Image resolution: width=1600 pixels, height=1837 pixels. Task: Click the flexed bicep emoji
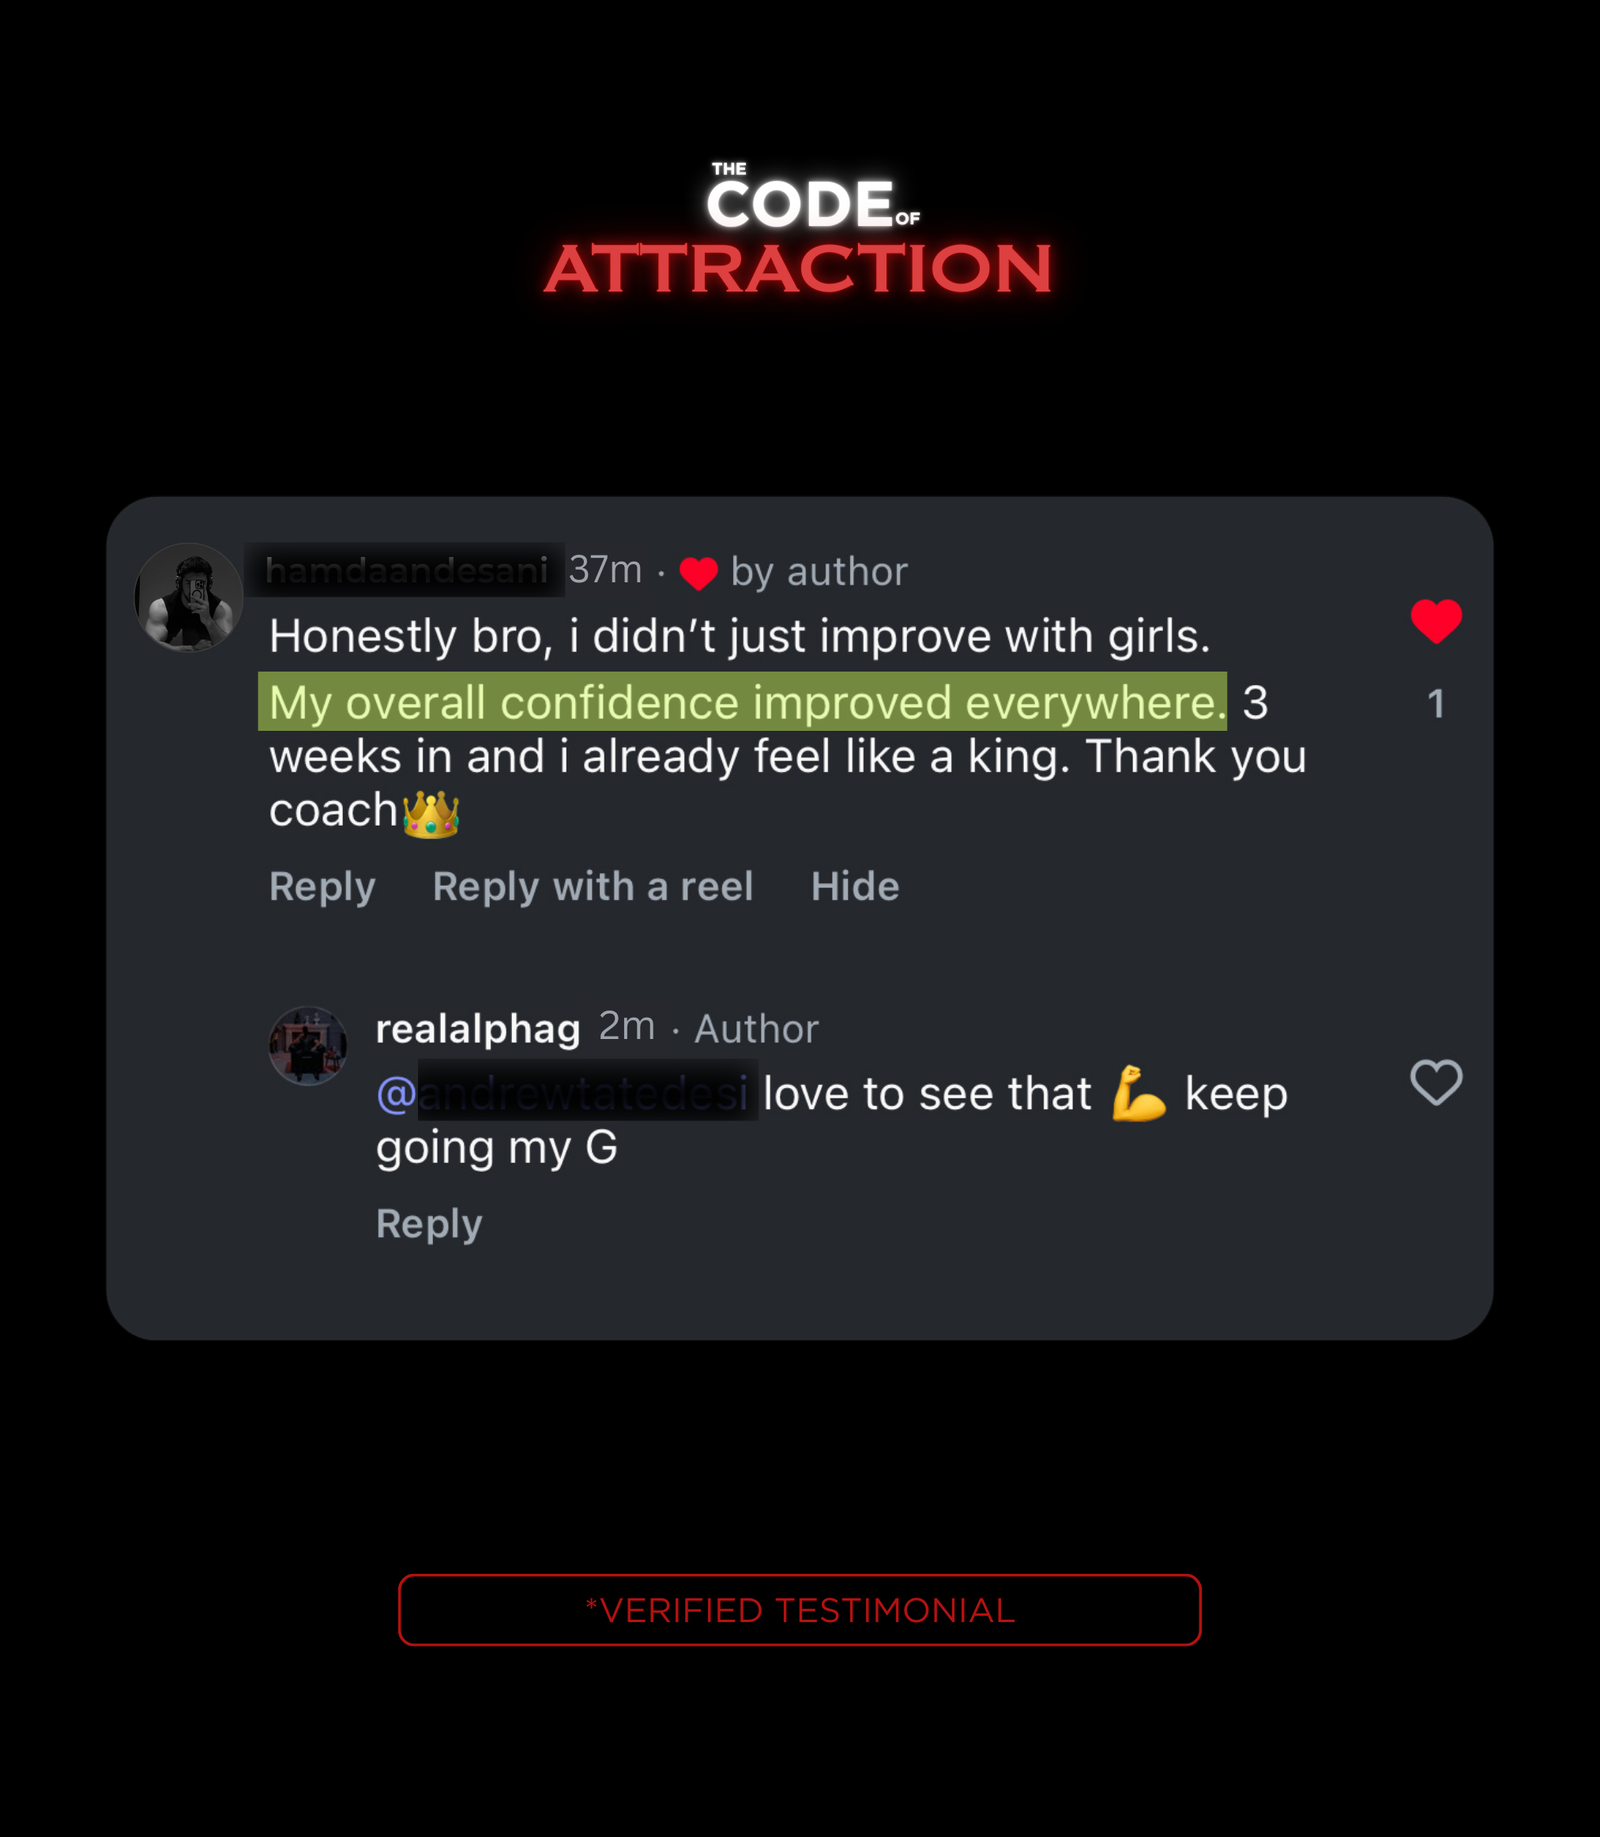tap(1139, 1093)
